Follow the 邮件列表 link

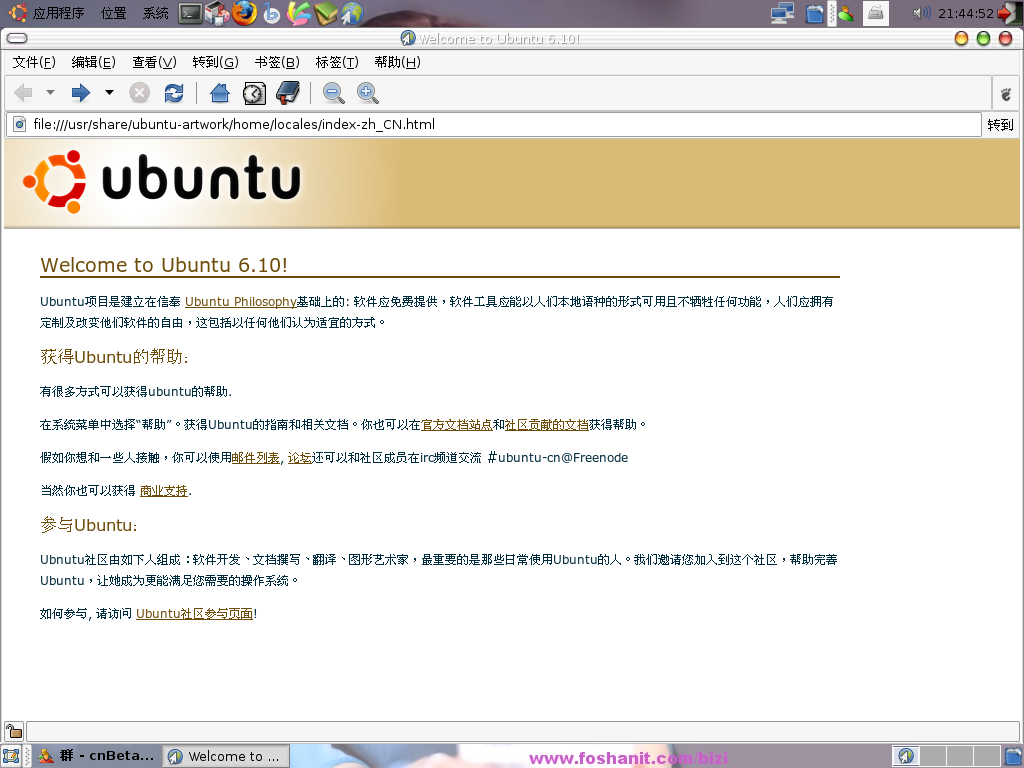(x=255, y=458)
